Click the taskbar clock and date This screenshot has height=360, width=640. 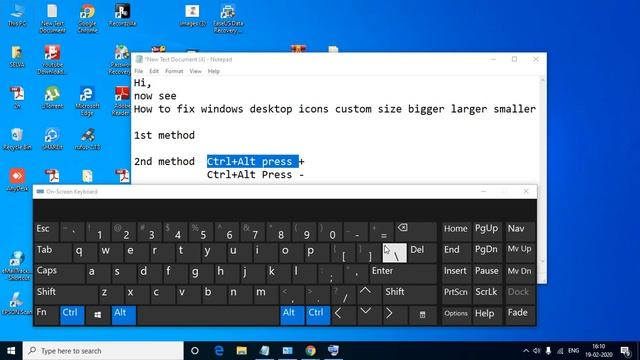[598, 351]
